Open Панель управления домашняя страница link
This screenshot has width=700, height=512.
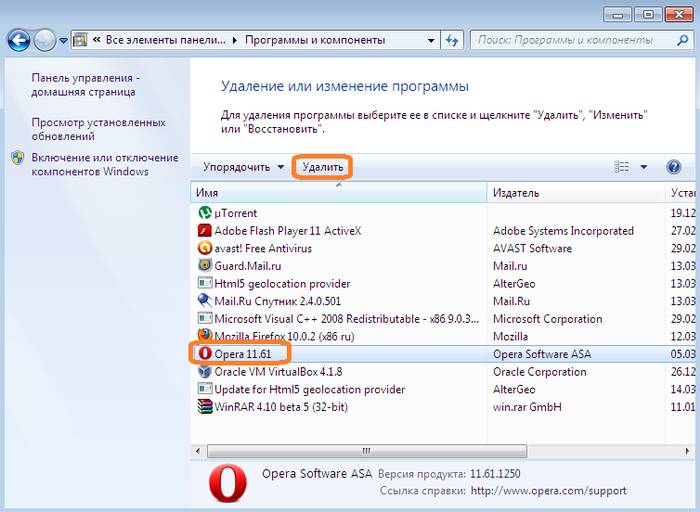pyautogui.click(x=83, y=84)
